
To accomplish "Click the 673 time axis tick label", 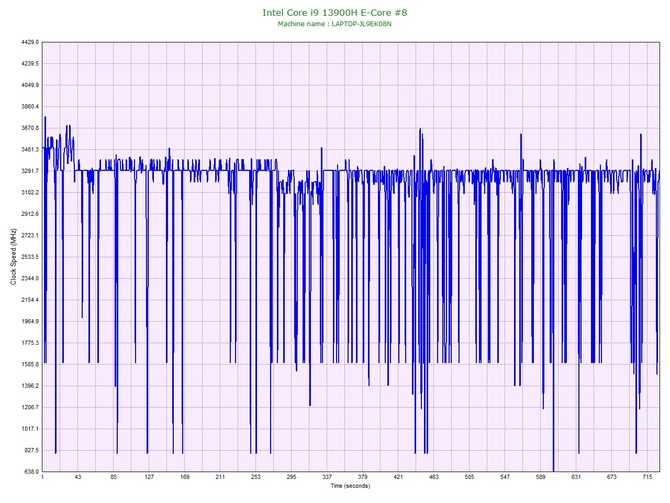I will [611, 477].
